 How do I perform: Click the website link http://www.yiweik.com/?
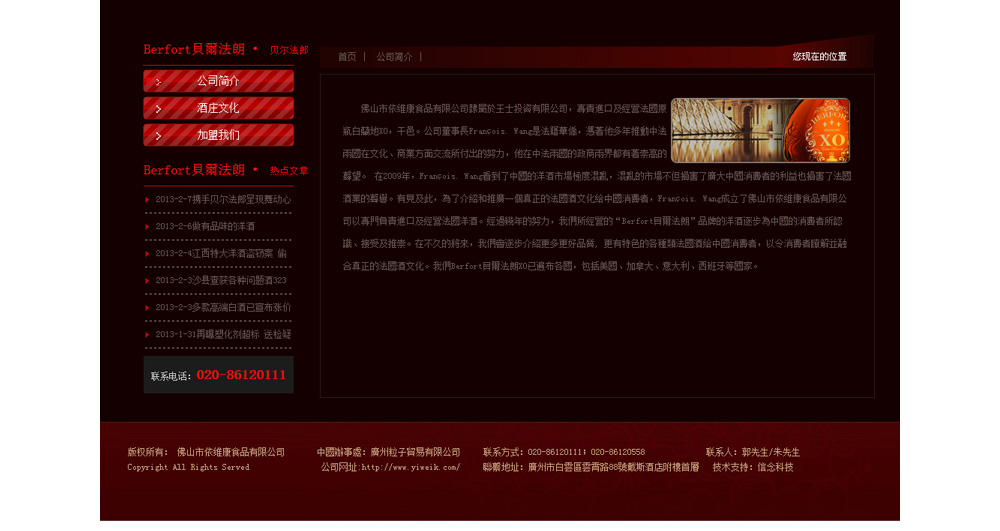tap(410, 467)
